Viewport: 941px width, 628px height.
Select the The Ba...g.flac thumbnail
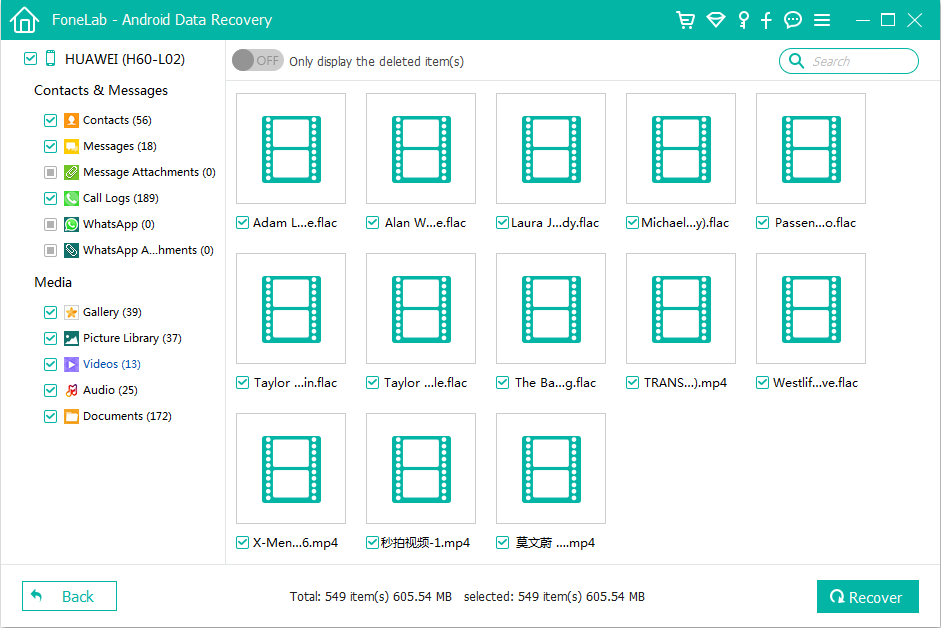point(551,309)
